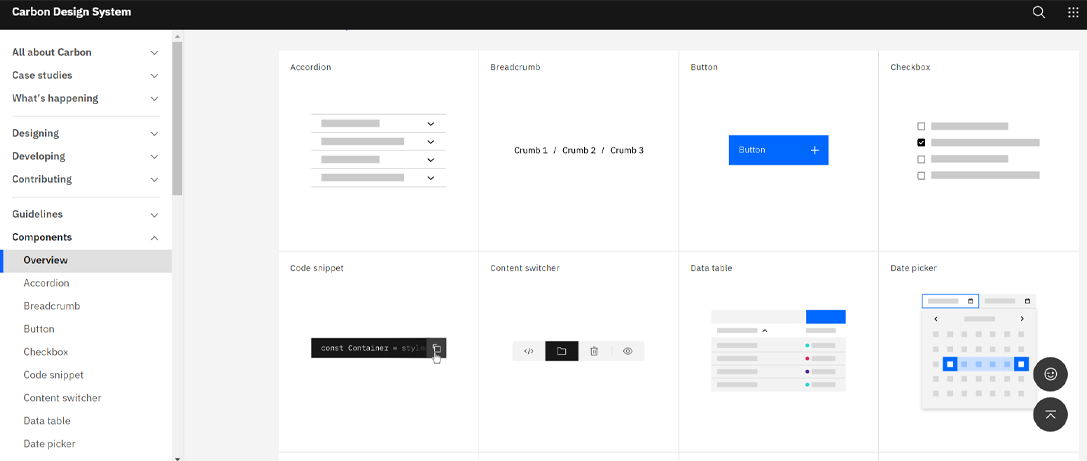Expand the Developing section
1087x461 pixels.
click(86, 156)
